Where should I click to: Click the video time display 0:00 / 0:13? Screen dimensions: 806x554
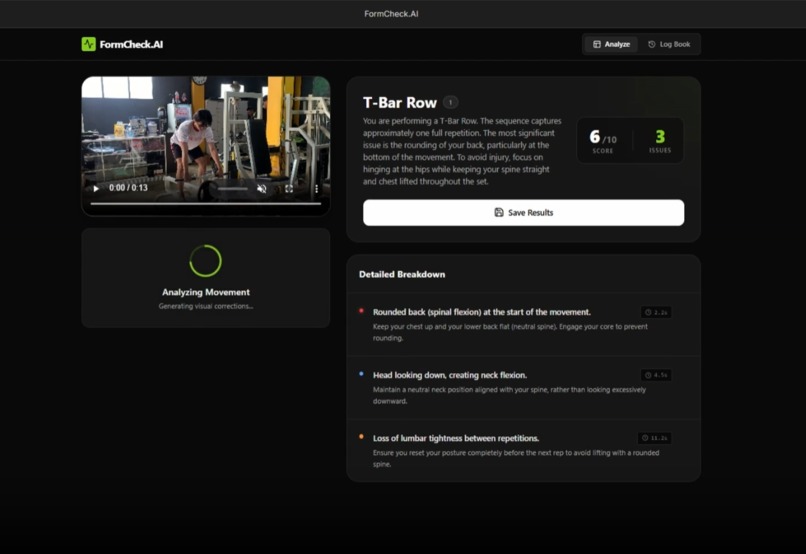128,188
